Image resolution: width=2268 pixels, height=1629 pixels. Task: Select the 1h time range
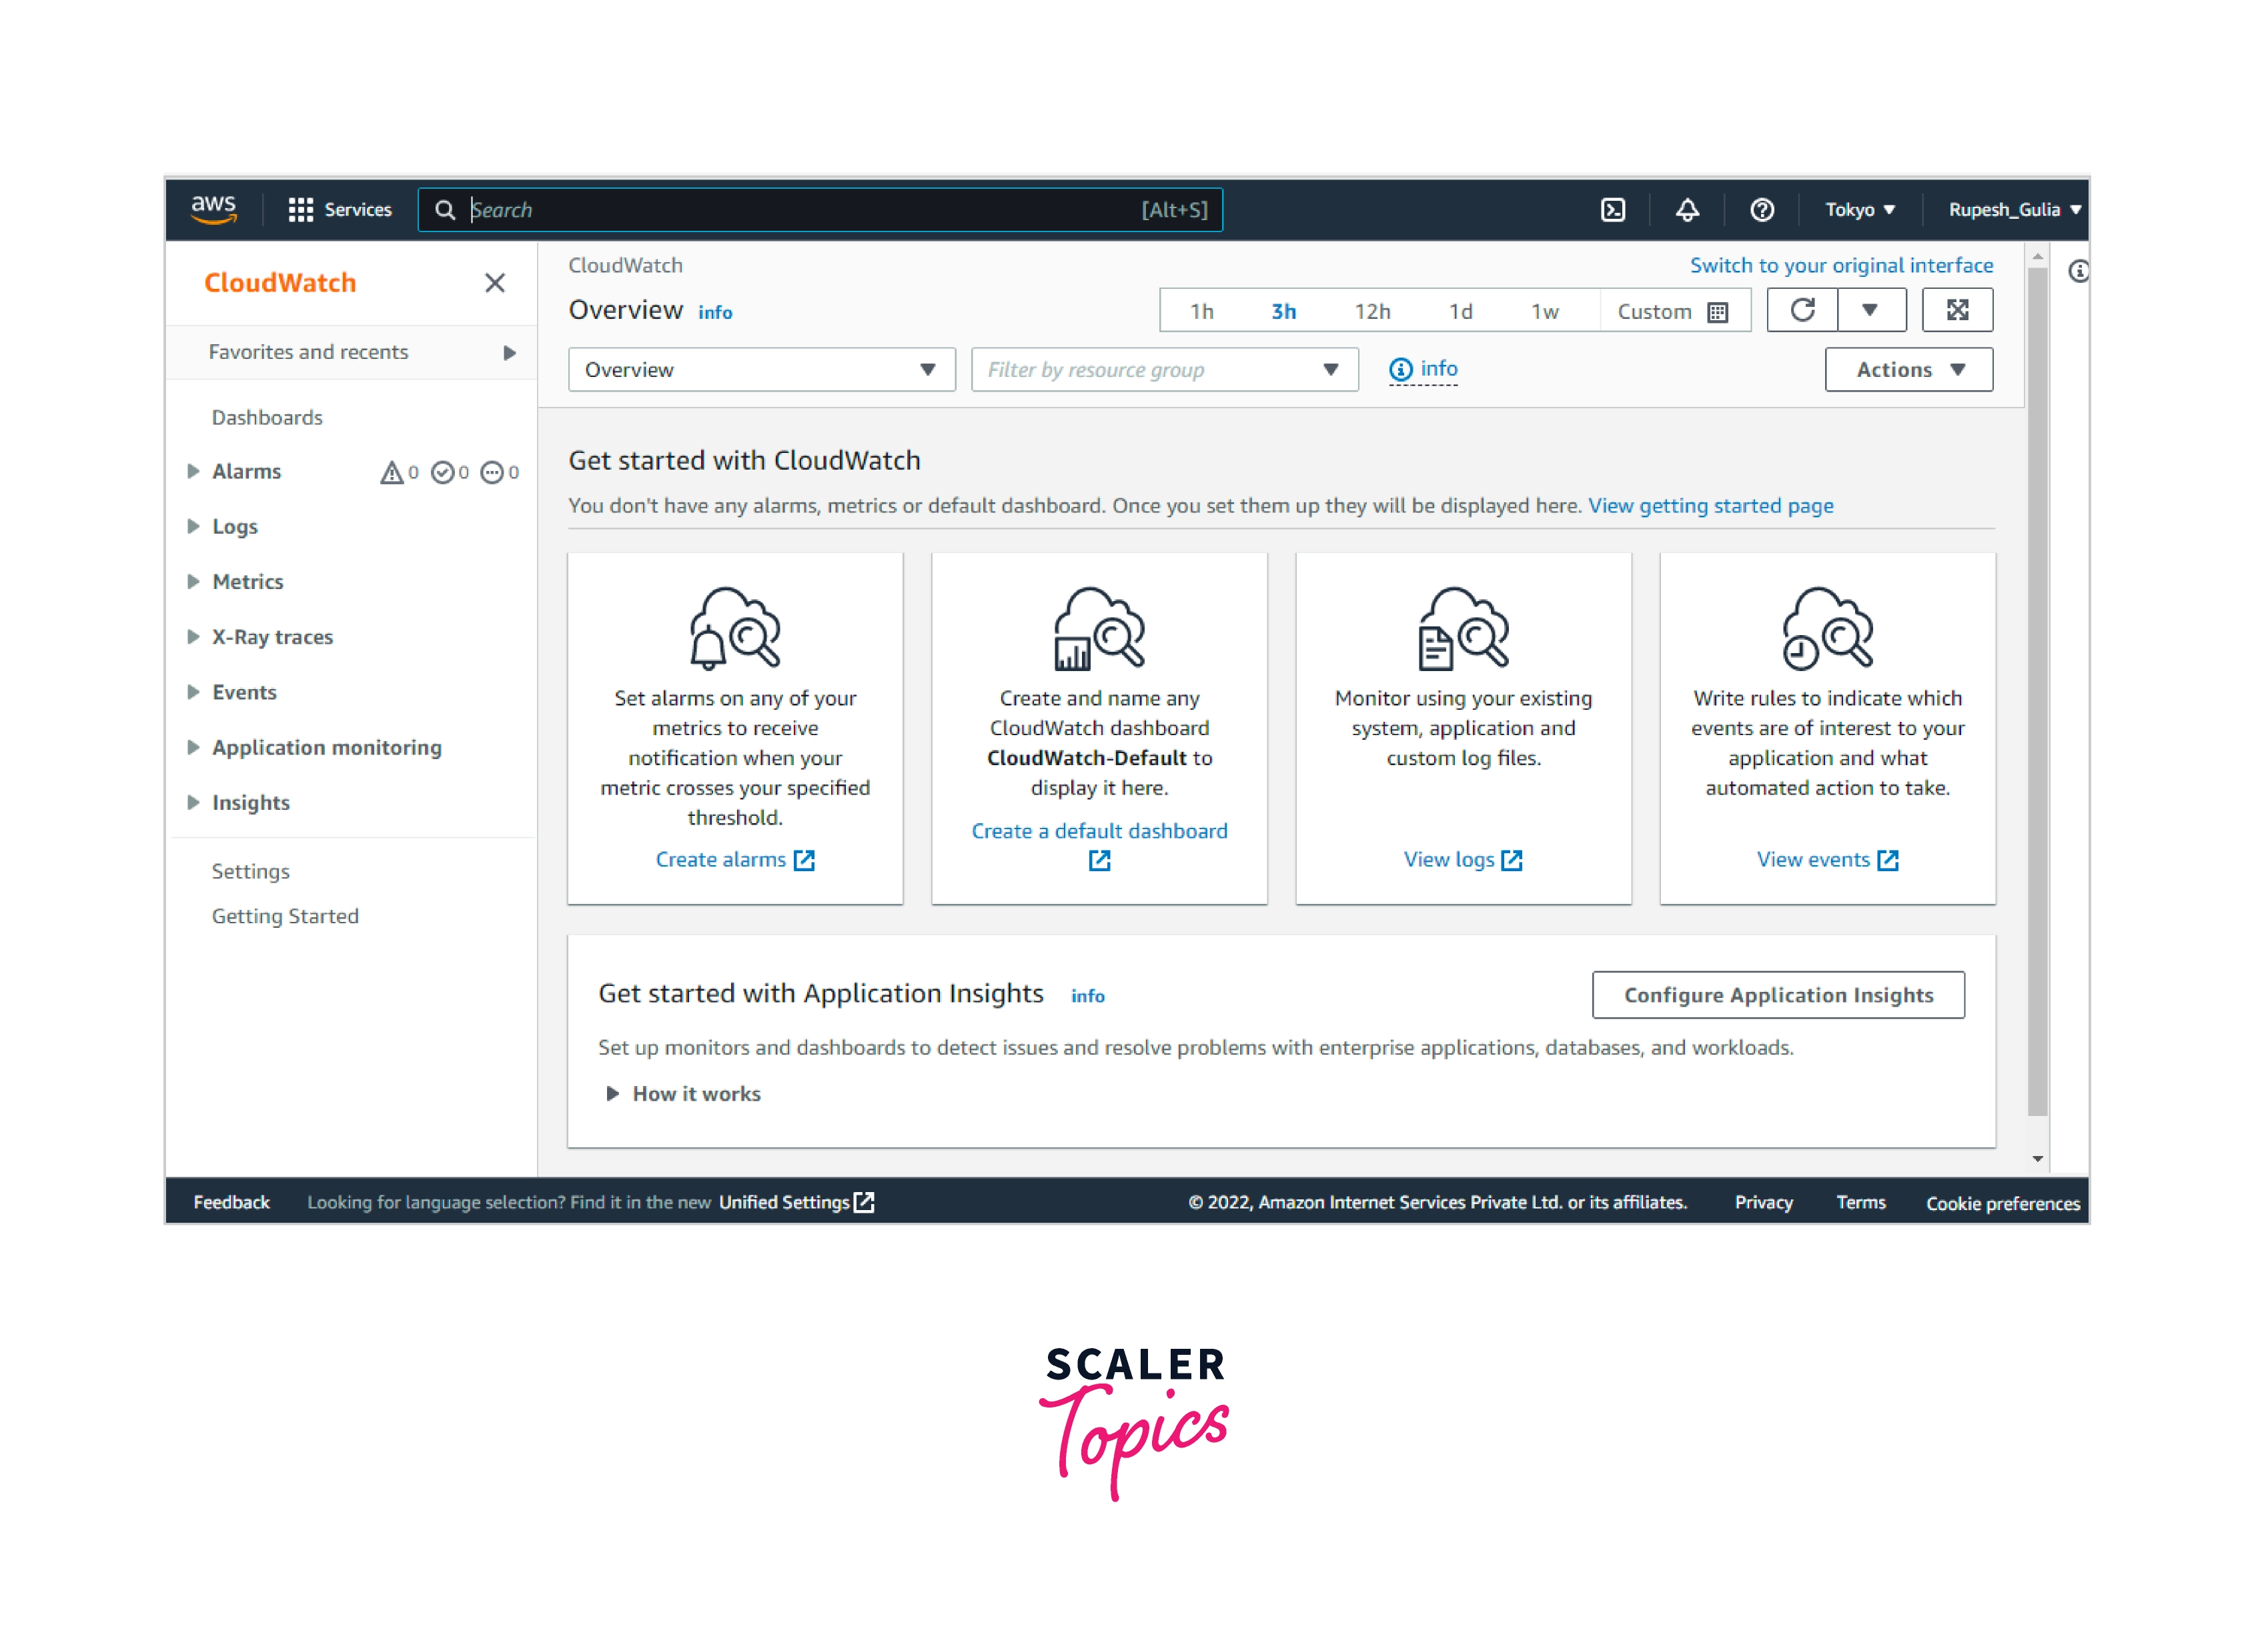[1201, 312]
